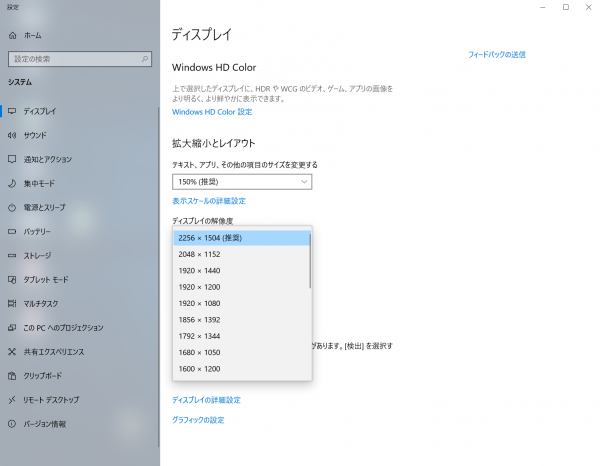
Task: Open the Clipboard icon entry
Action: click(12, 375)
